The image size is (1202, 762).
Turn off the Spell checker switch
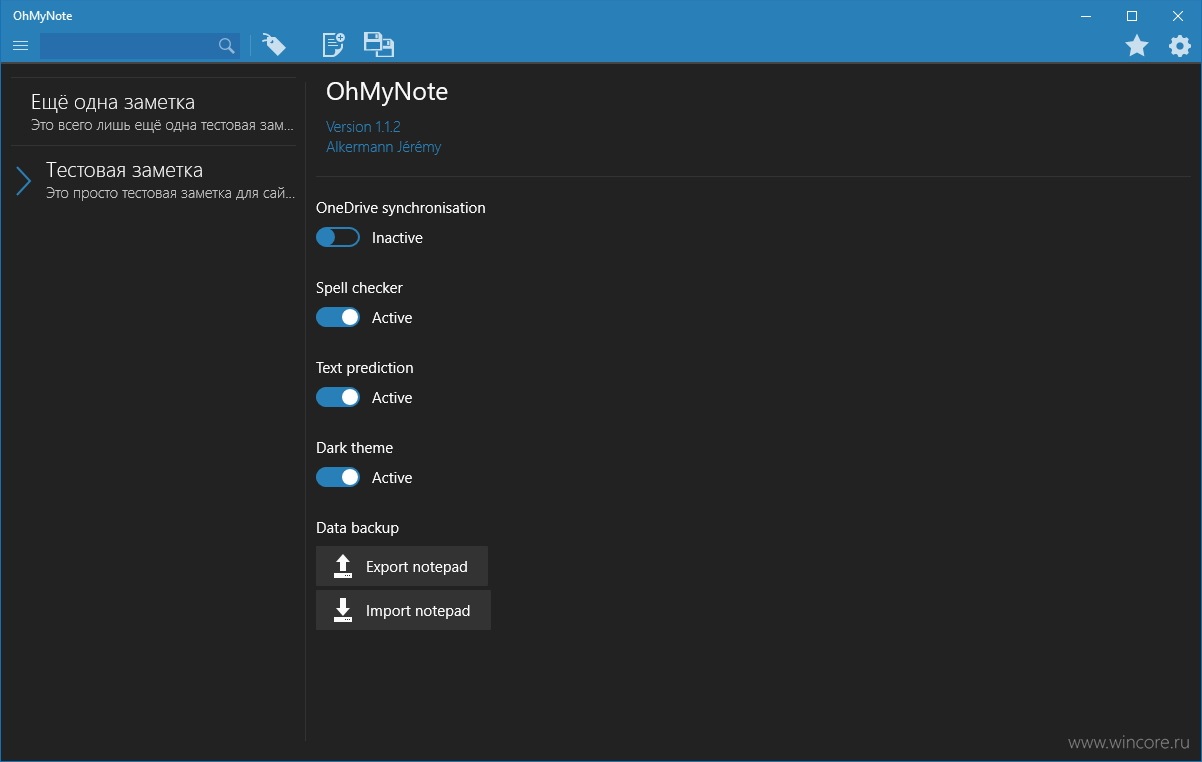click(338, 318)
